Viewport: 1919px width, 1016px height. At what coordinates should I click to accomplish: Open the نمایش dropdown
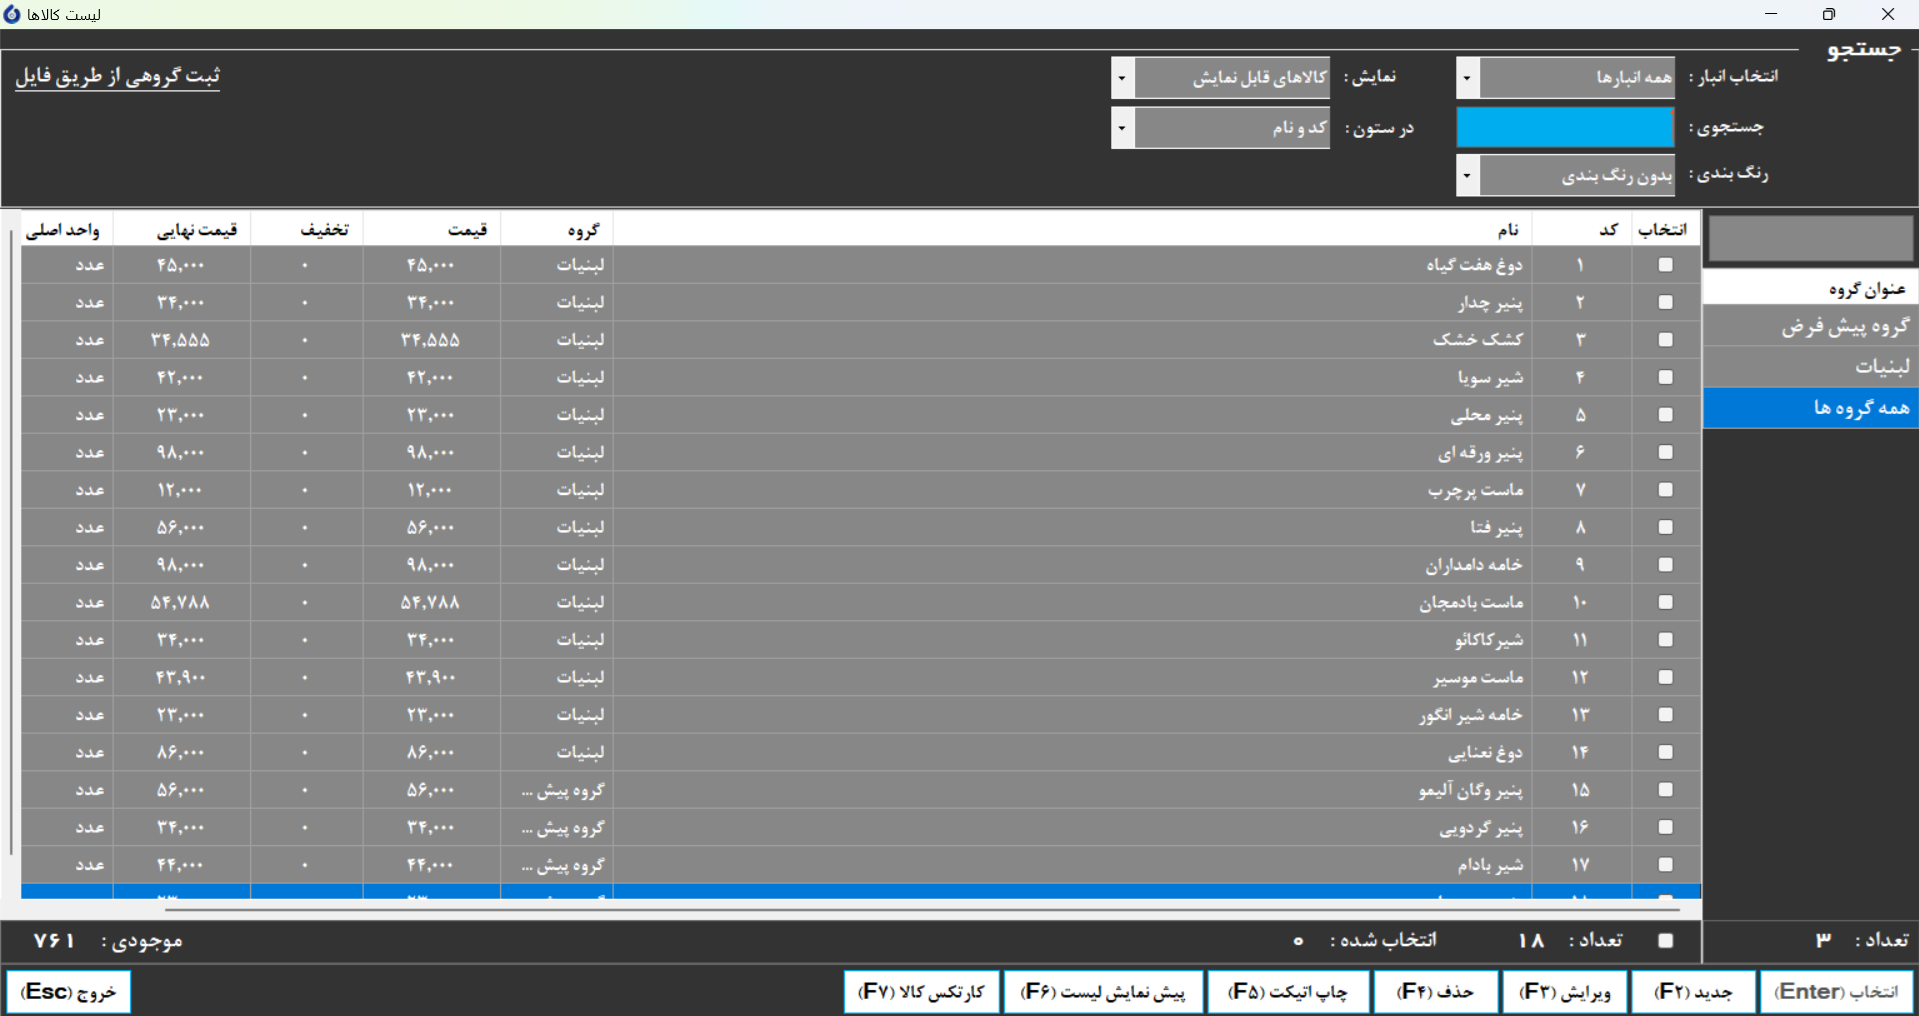[1122, 77]
